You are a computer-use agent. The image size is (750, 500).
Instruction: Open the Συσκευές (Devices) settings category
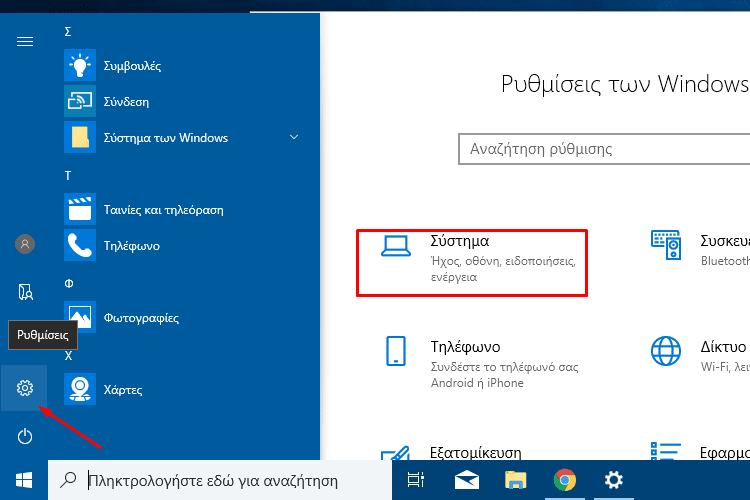(x=699, y=251)
